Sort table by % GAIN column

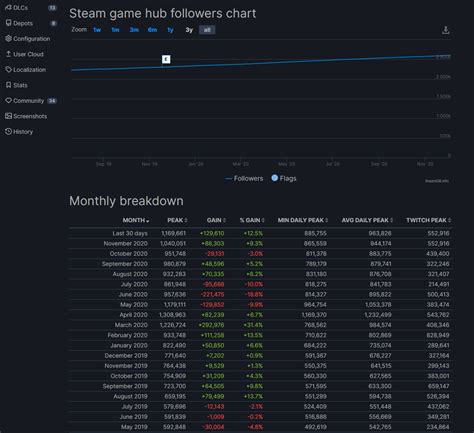click(252, 220)
